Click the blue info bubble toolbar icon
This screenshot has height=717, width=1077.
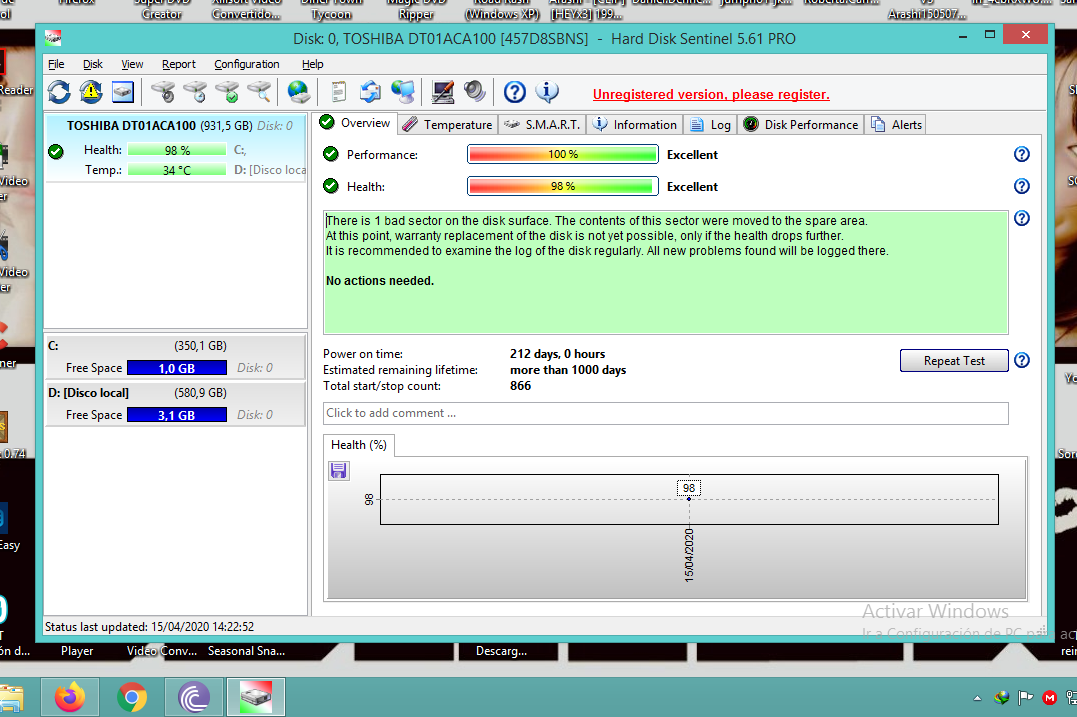click(547, 92)
